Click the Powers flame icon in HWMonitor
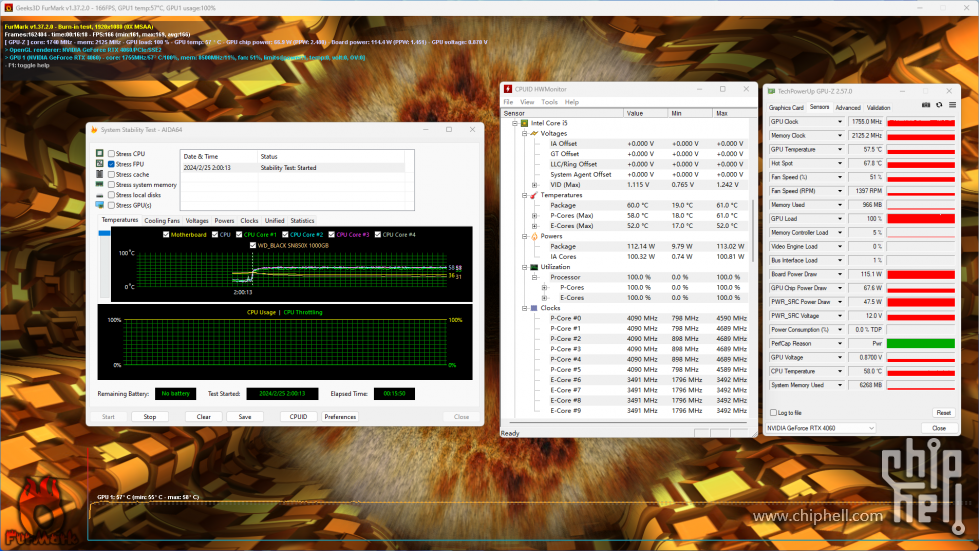 click(534, 236)
